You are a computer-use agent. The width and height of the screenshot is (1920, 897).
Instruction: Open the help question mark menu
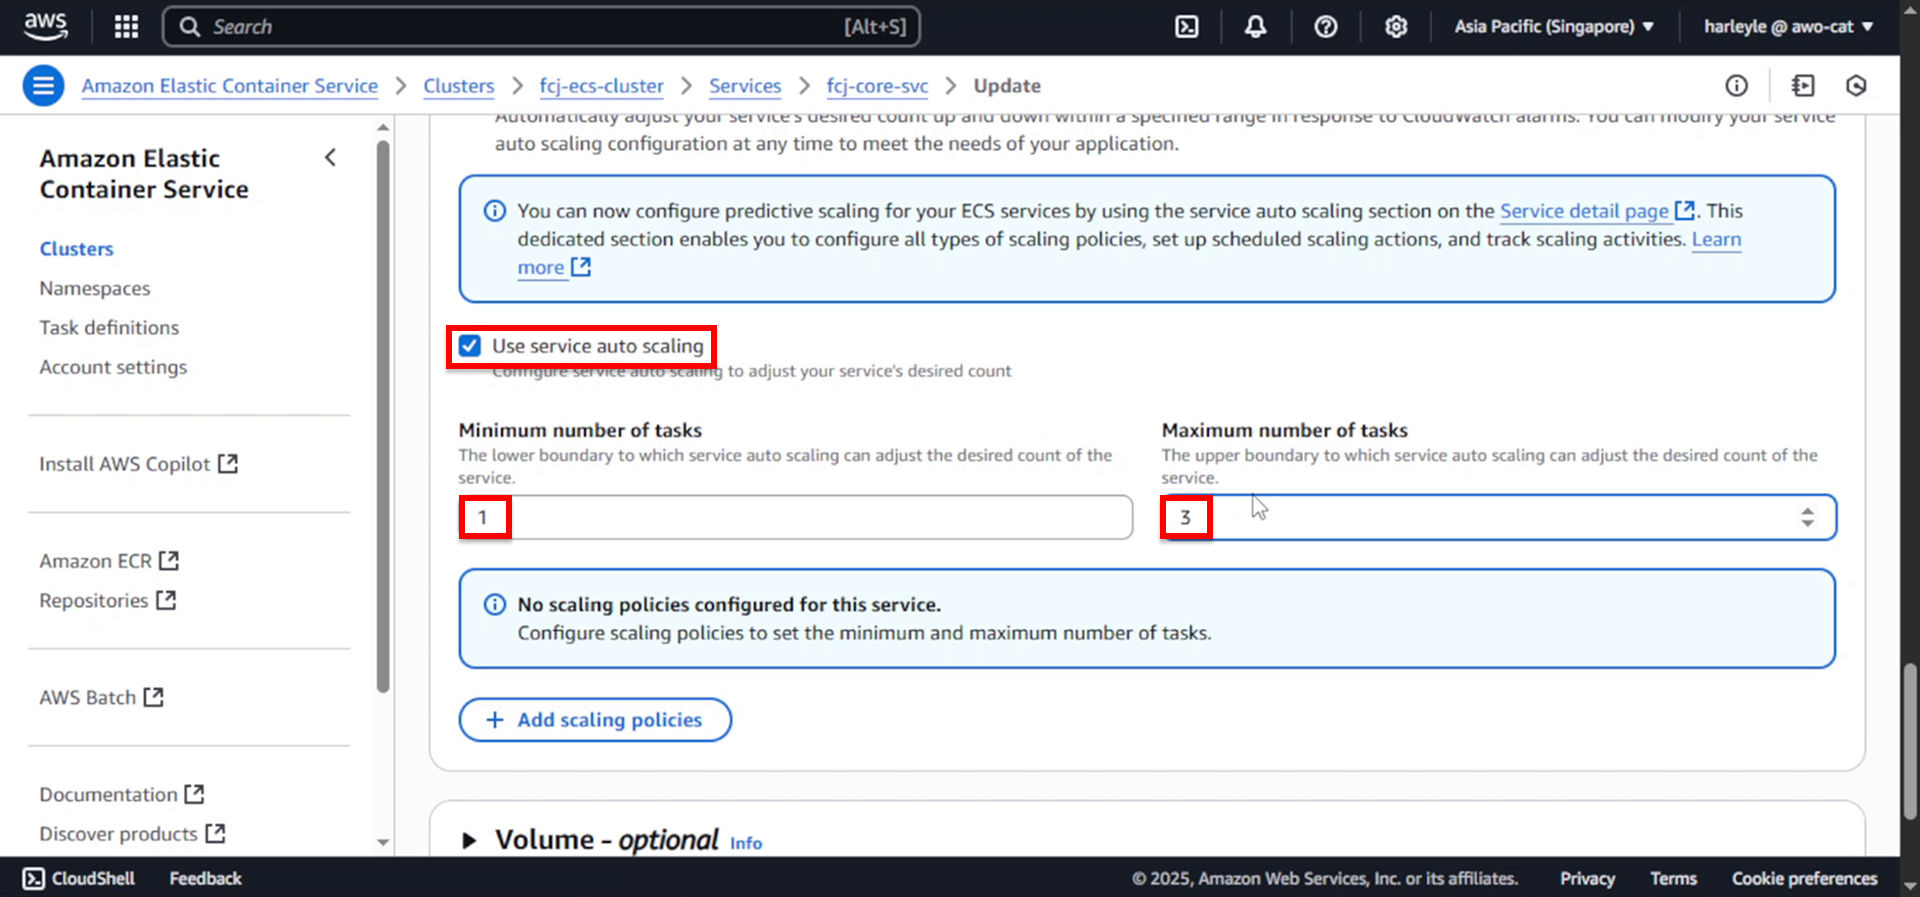pos(1325,27)
